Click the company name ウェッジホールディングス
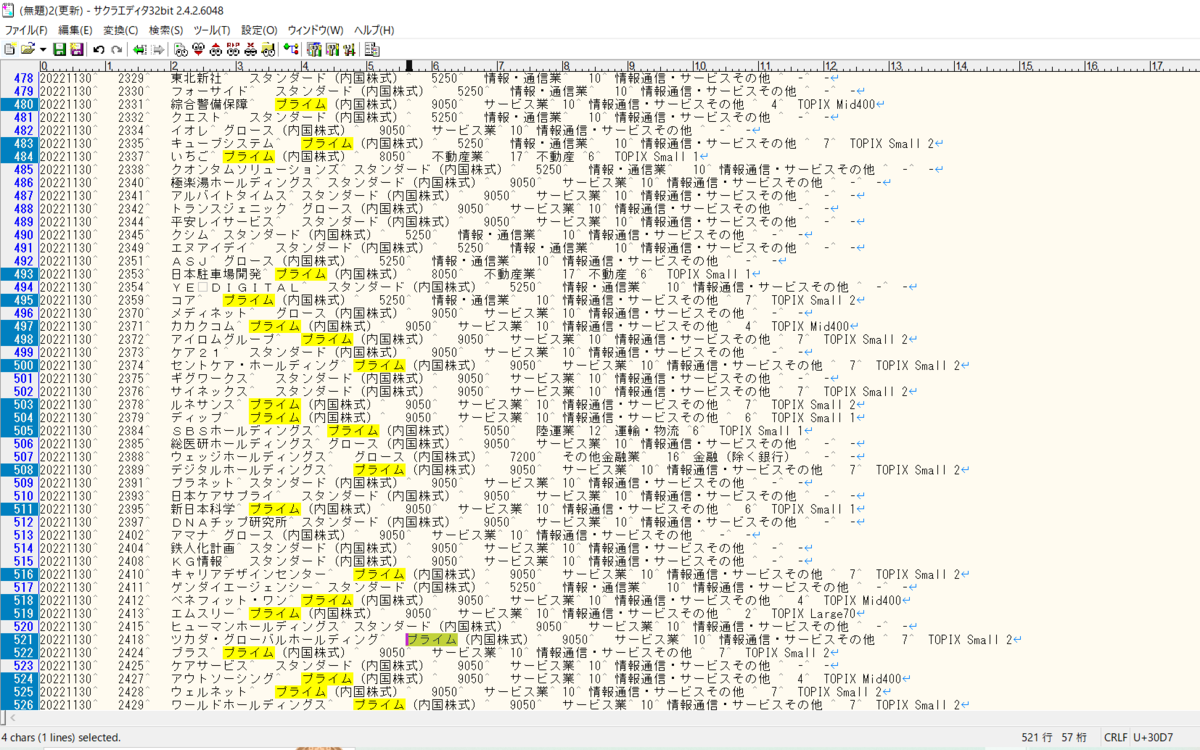Viewport: 1200px width, 750px height. point(248,456)
